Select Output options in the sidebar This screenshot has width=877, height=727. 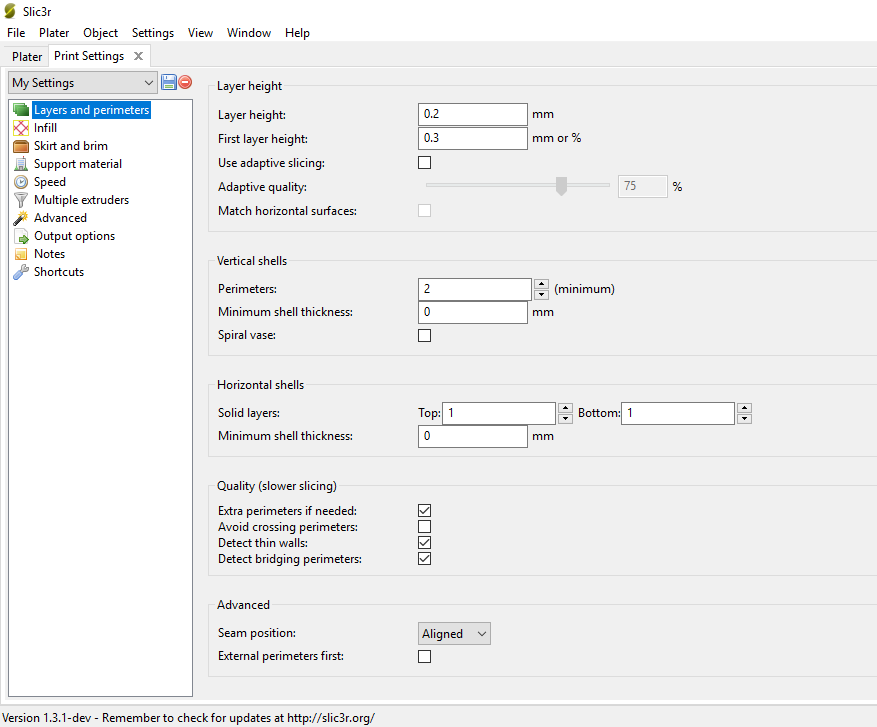click(74, 236)
